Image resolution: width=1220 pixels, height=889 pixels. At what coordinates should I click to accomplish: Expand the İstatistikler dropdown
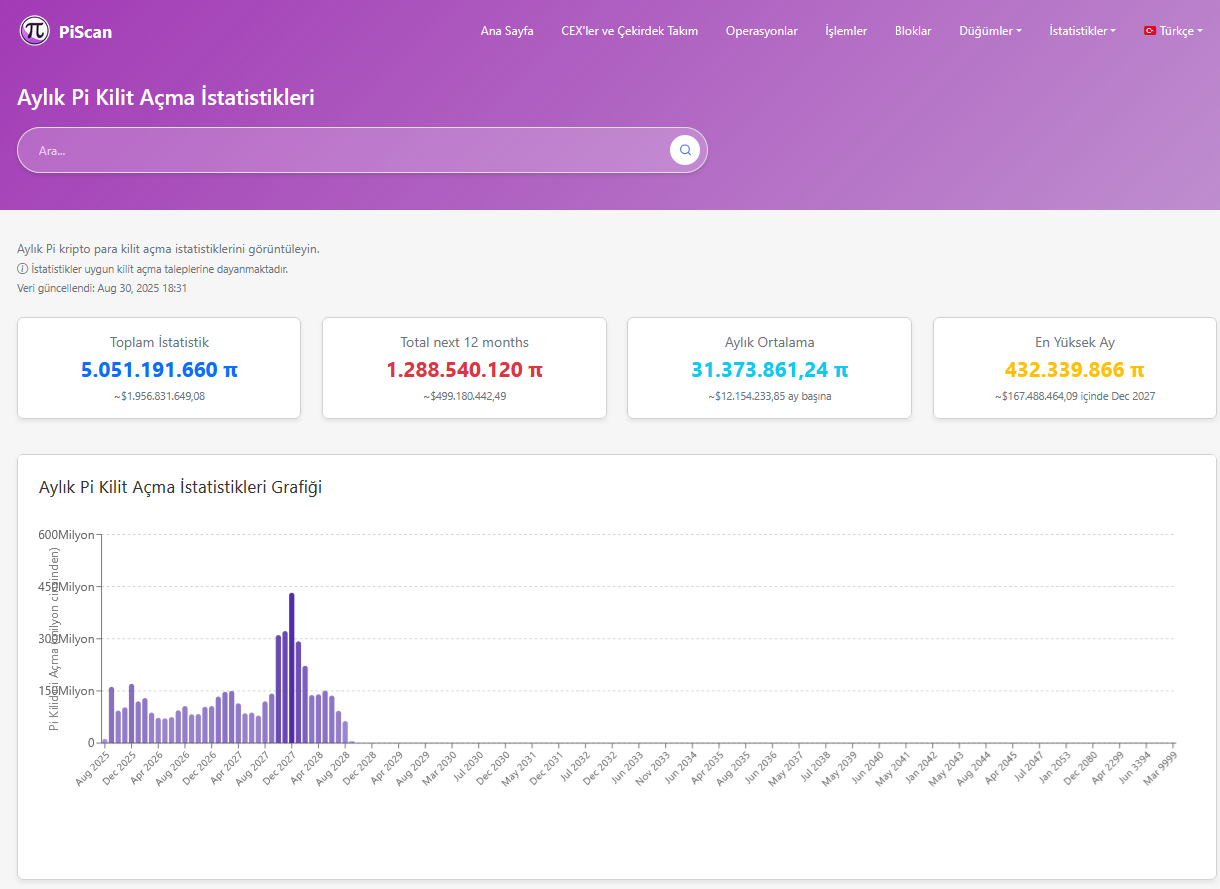pyautogui.click(x=1081, y=31)
